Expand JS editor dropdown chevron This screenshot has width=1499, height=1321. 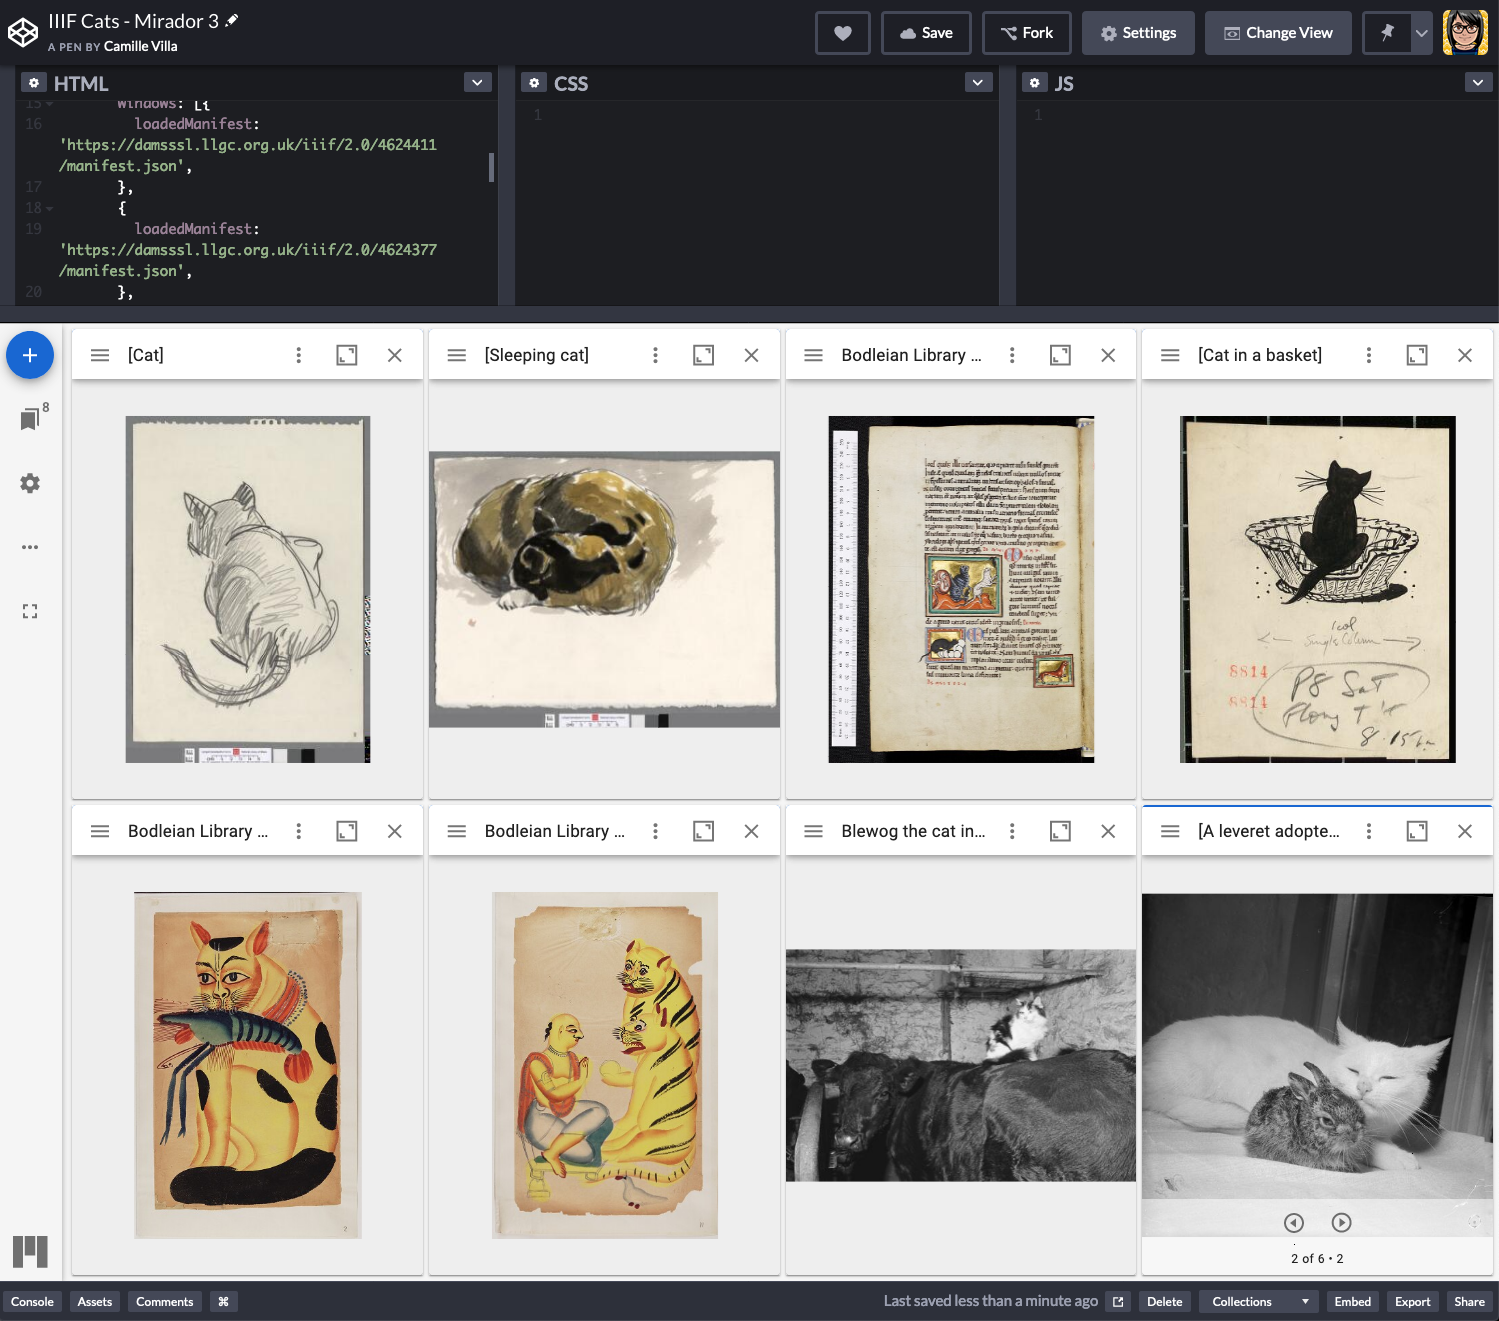(1478, 83)
